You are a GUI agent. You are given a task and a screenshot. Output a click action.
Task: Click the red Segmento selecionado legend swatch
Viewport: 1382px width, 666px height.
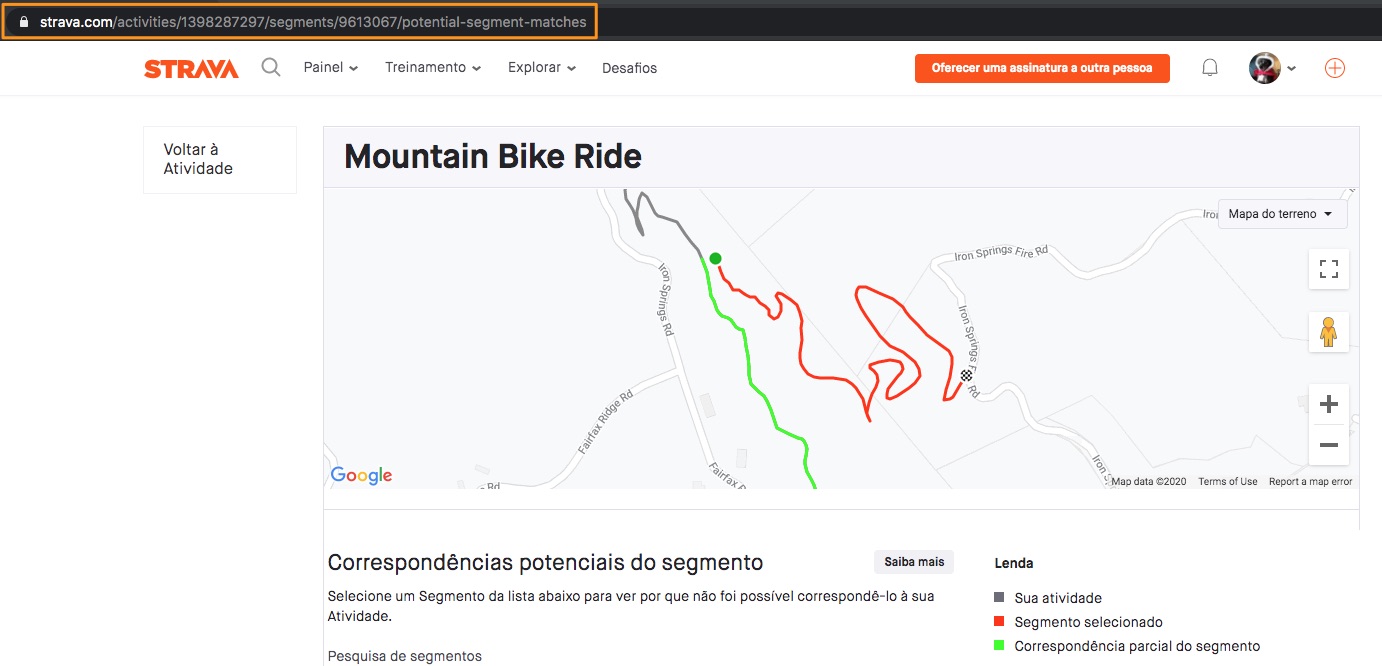point(999,622)
